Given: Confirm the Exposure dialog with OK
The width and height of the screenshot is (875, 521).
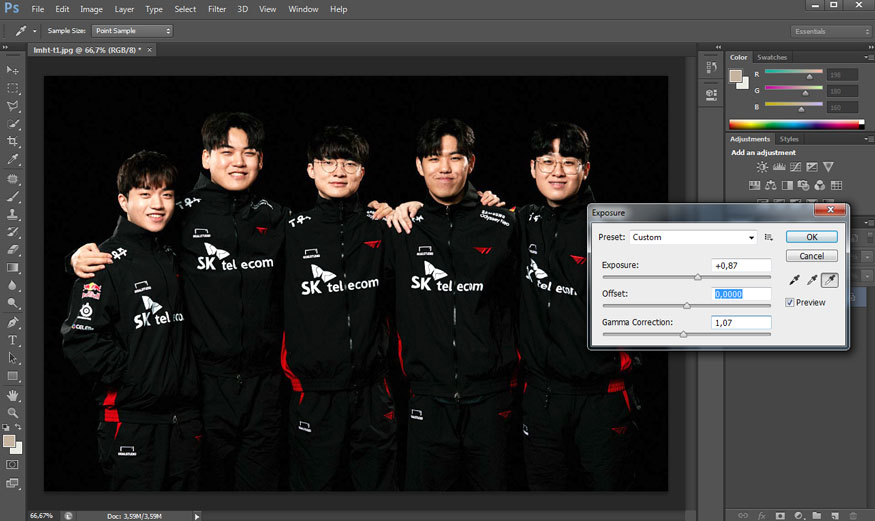Looking at the screenshot, I should 811,237.
